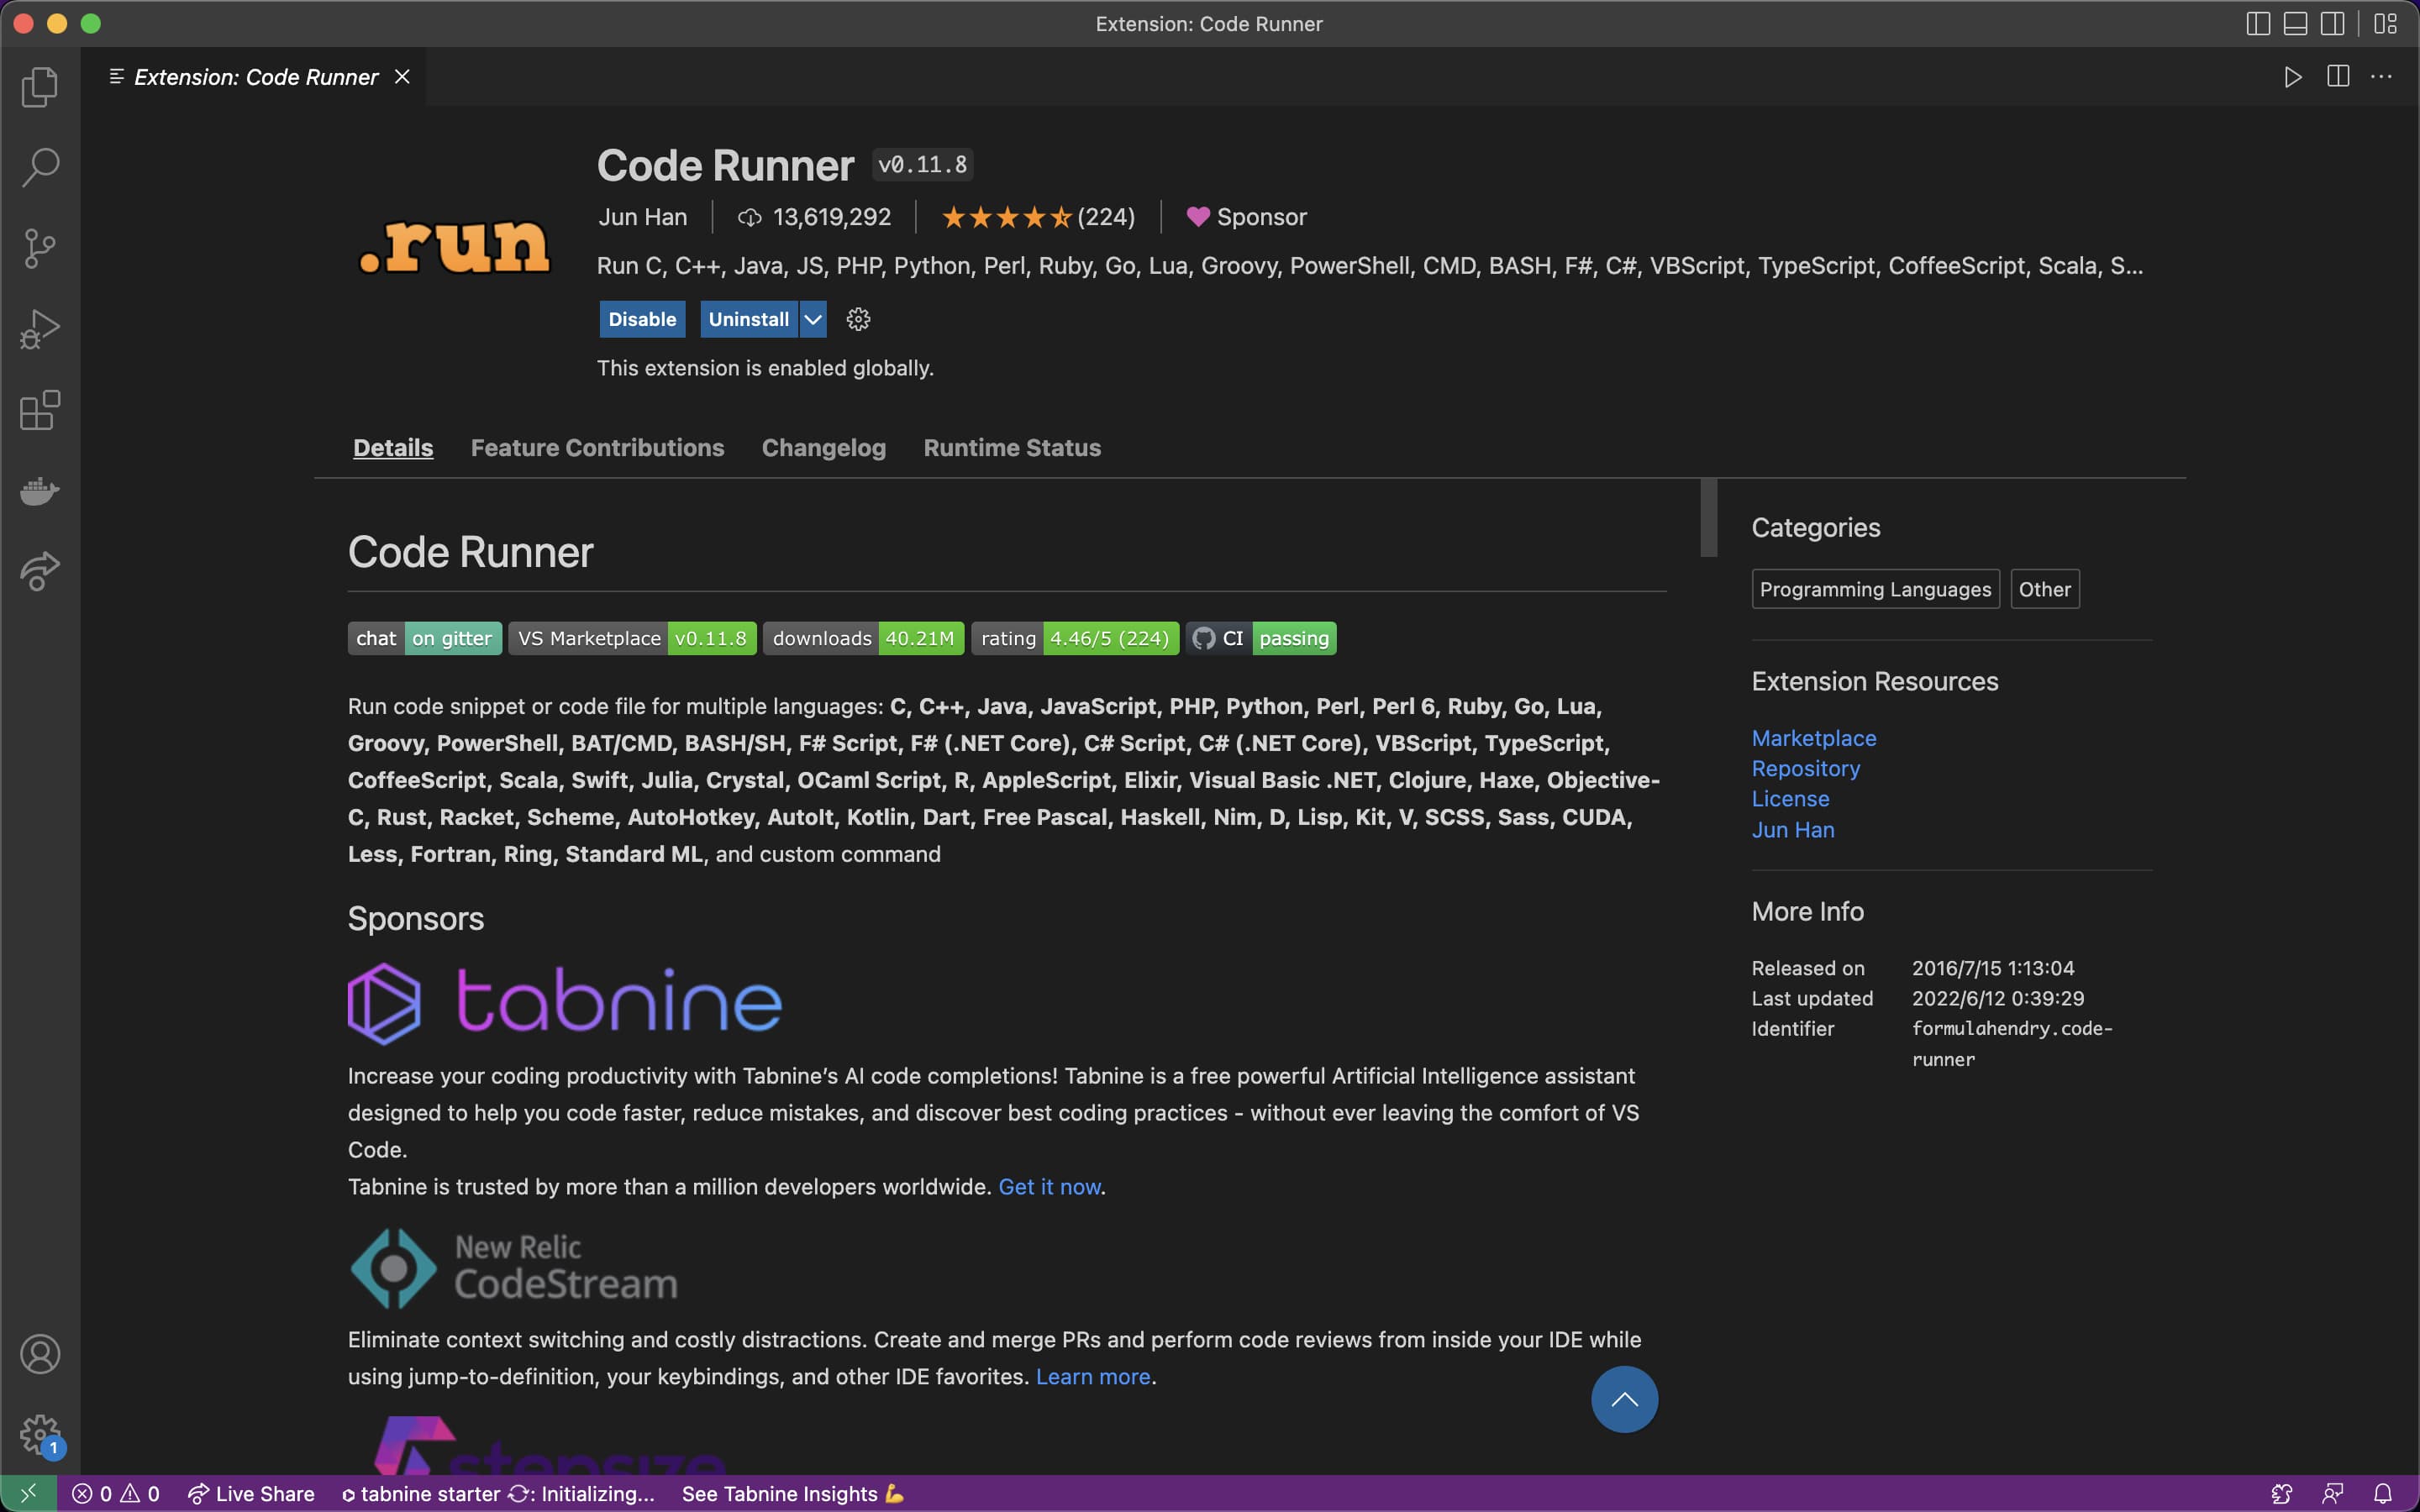Expand the Uninstall dropdown arrow

click(813, 319)
